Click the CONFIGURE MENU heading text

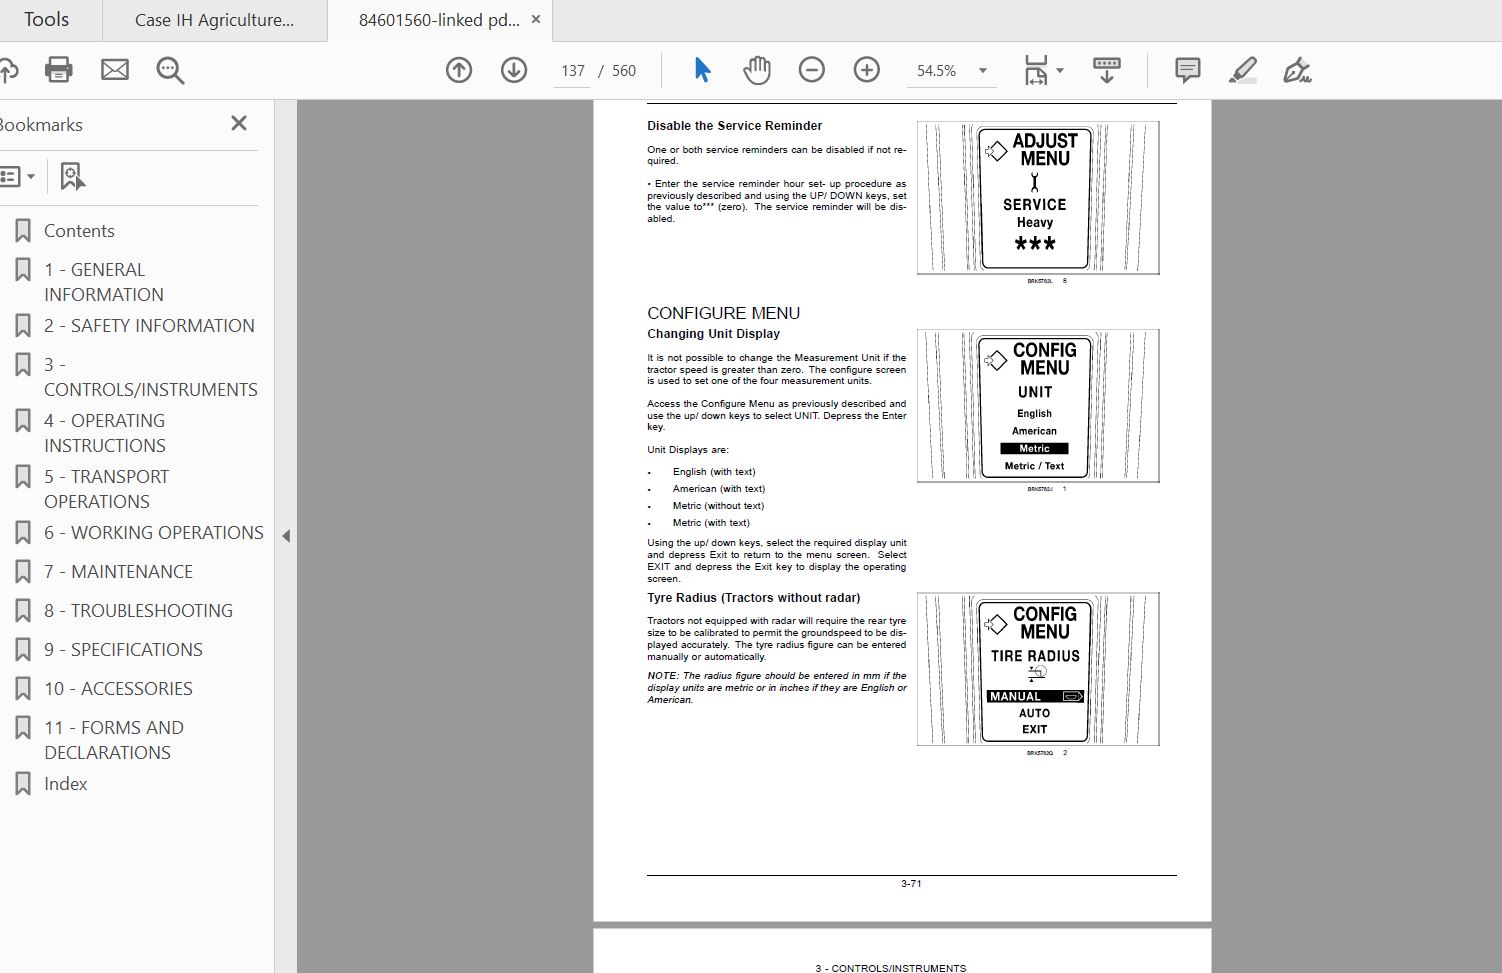click(723, 313)
